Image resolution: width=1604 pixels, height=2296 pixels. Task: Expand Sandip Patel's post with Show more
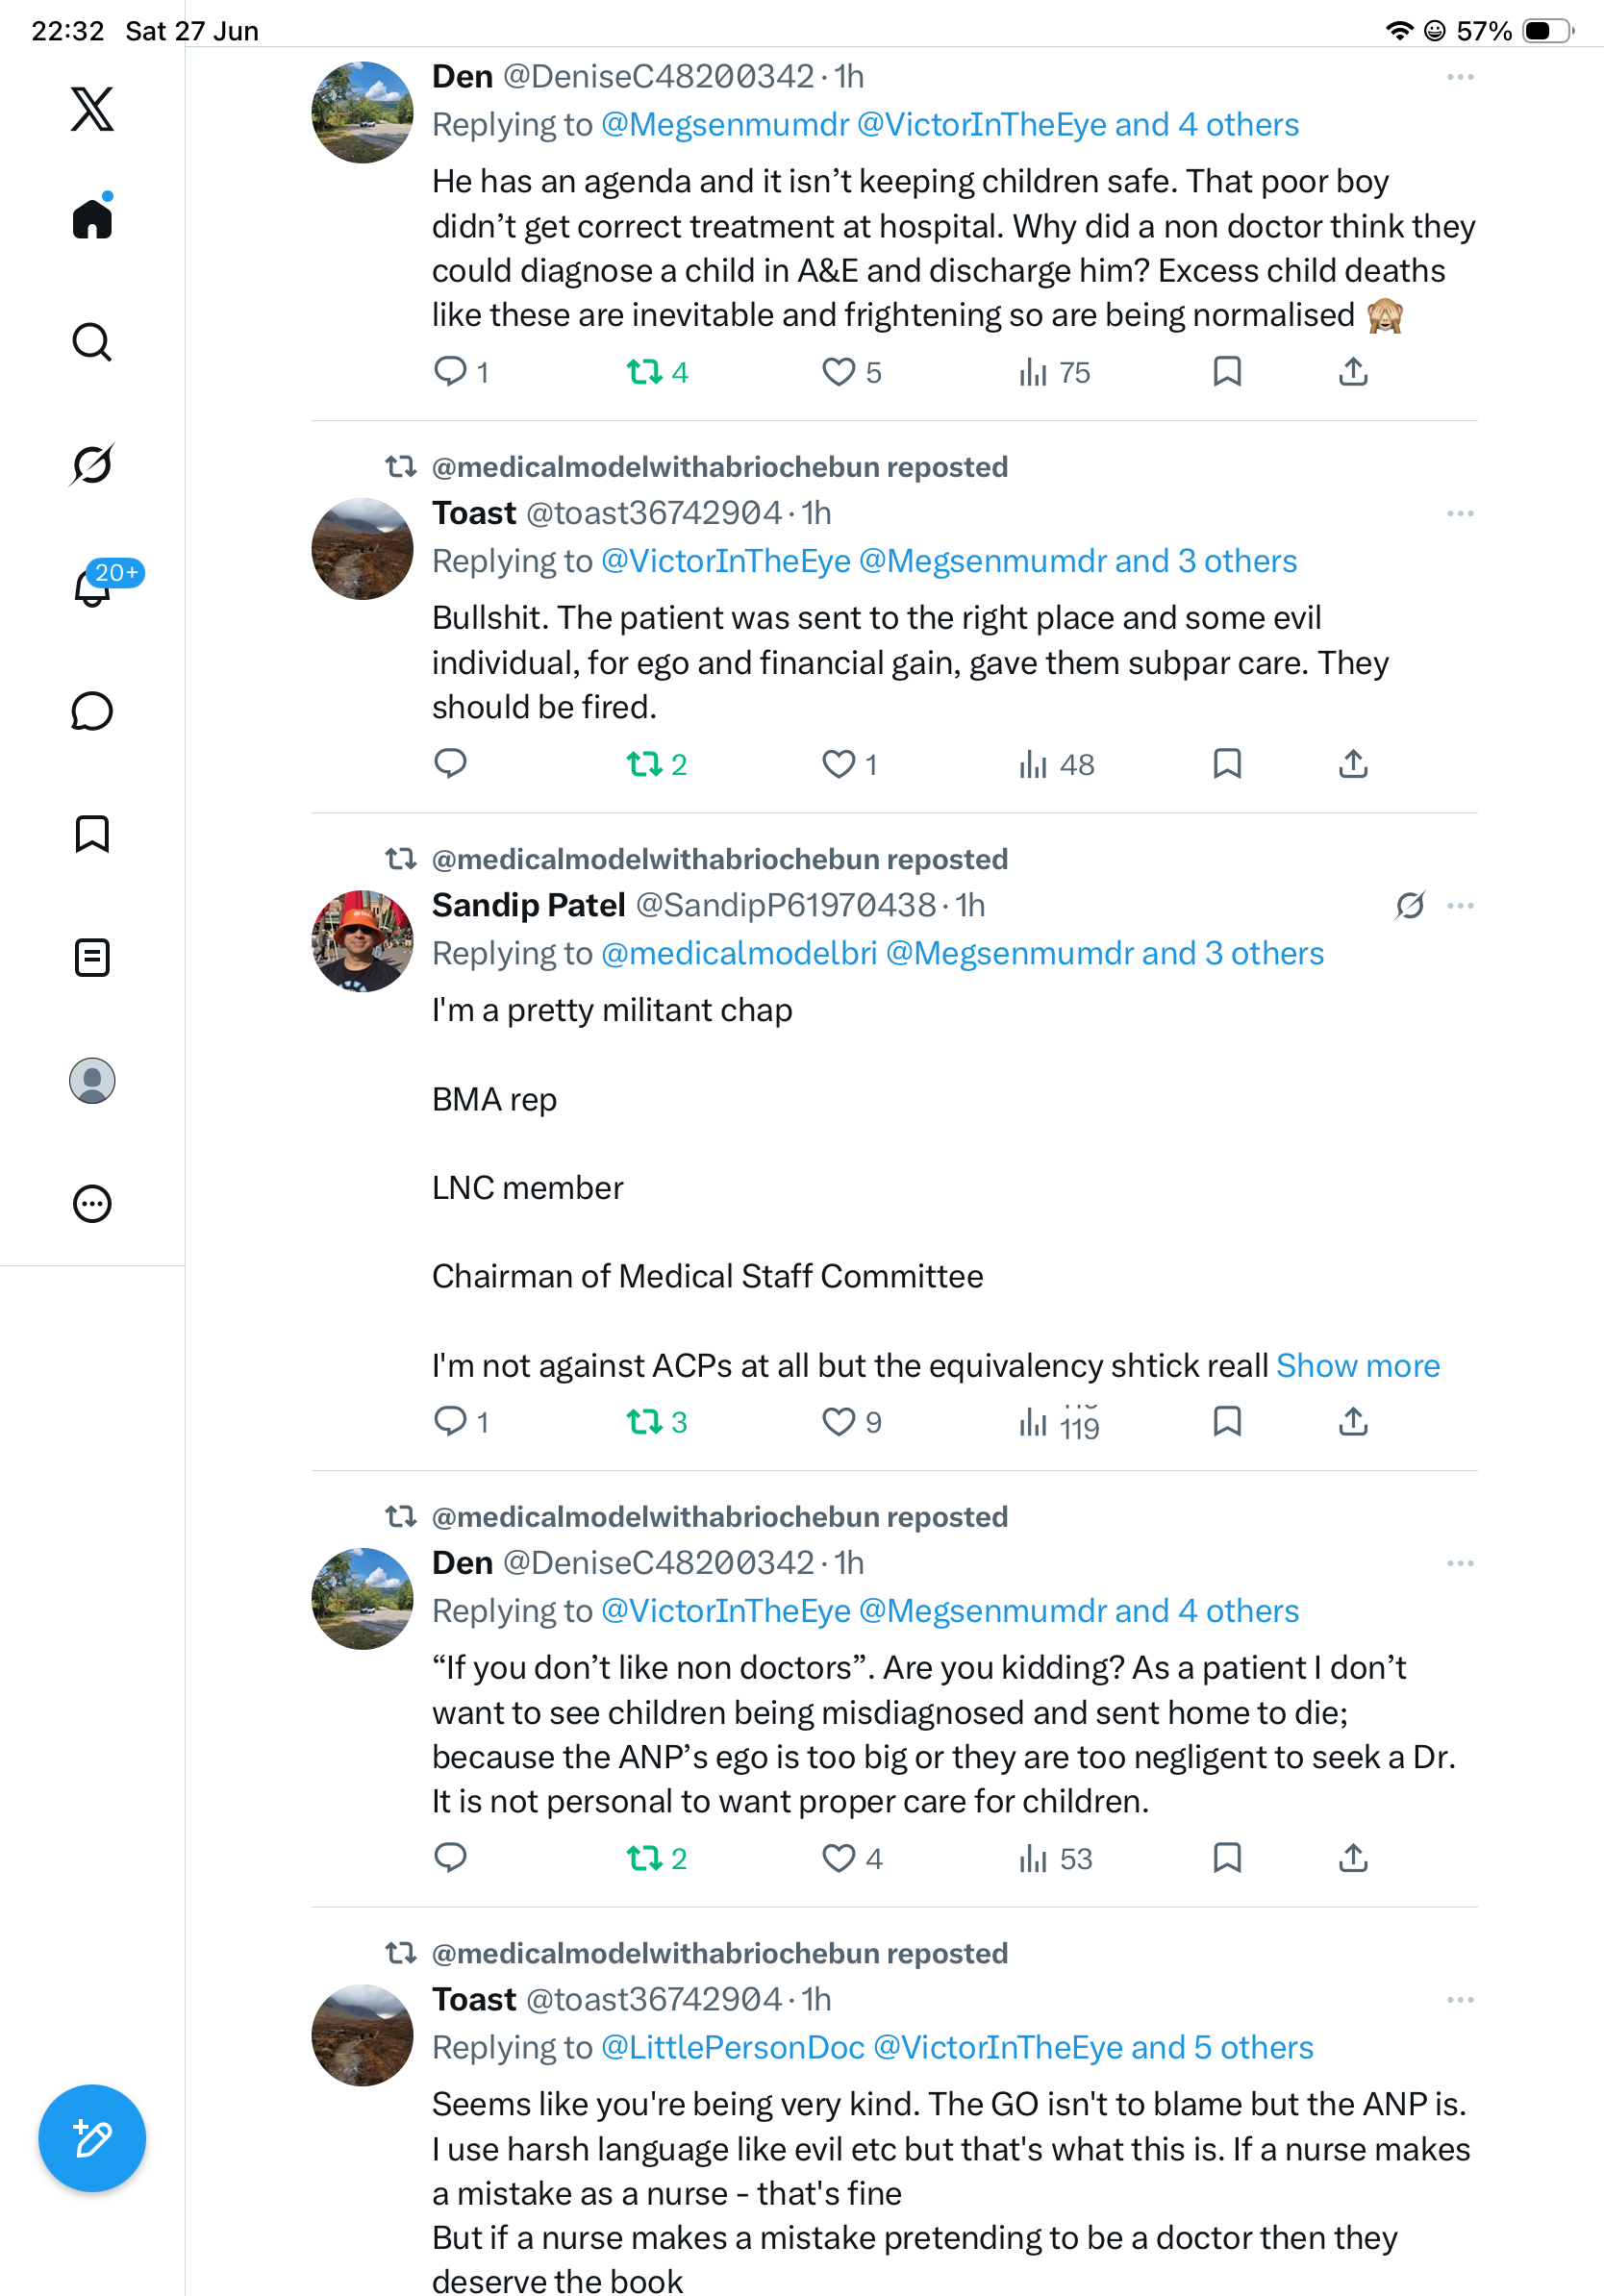tap(1358, 1365)
